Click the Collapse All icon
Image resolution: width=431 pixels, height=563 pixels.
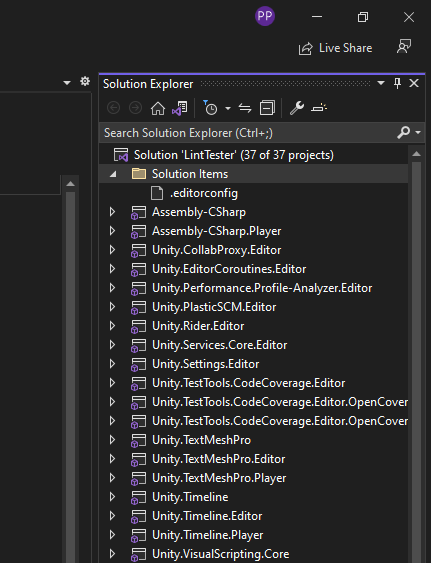tap(267, 108)
